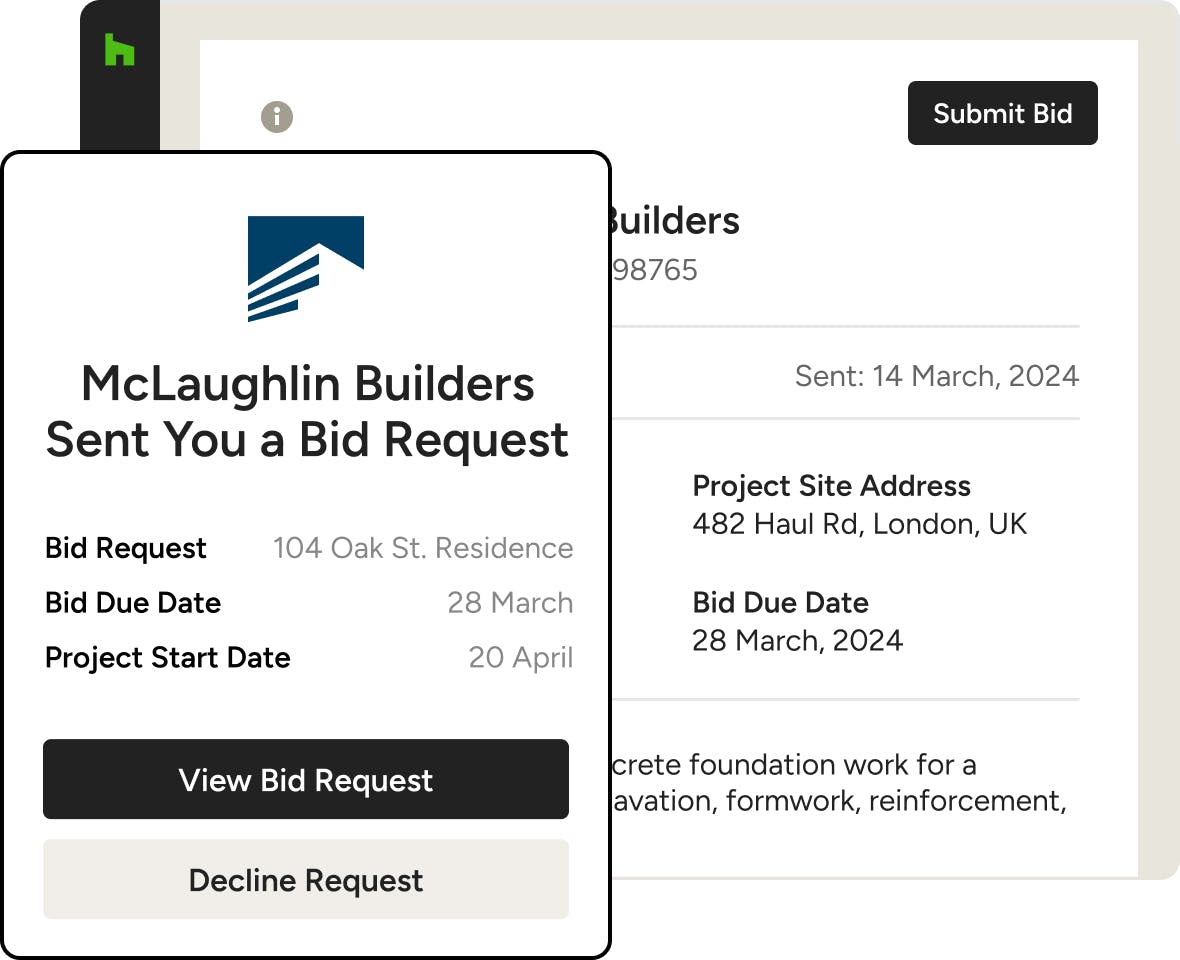
Task: Decline the request using Decline Request
Action: [306, 880]
